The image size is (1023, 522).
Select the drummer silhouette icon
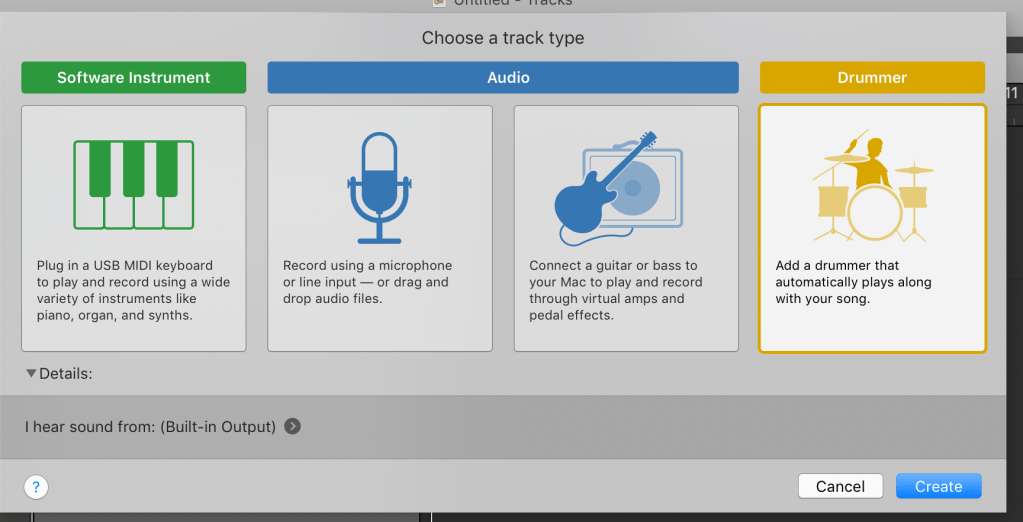pyautogui.click(x=871, y=186)
